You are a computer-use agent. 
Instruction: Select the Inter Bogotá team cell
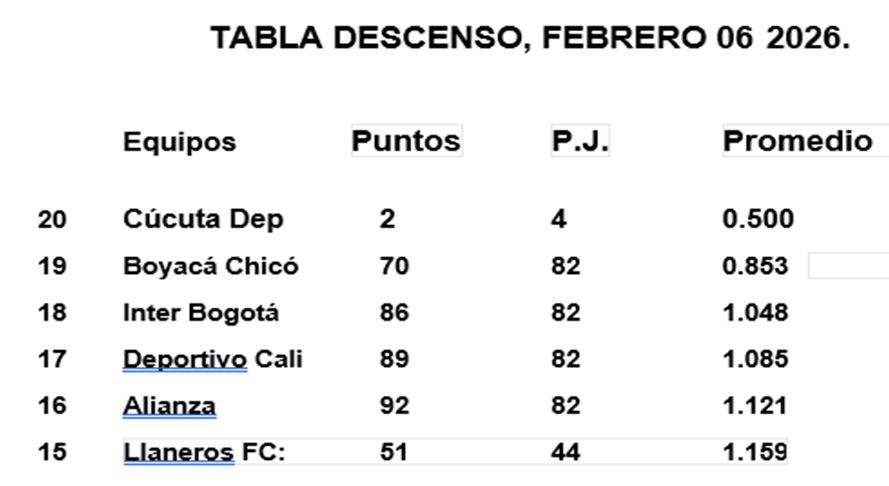click(201, 312)
